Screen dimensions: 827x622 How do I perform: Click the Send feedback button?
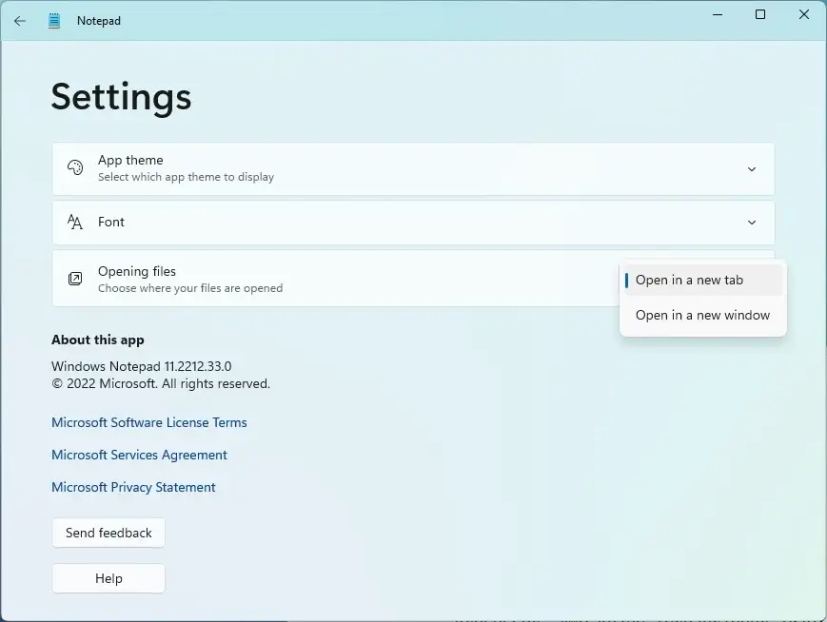[109, 533]
